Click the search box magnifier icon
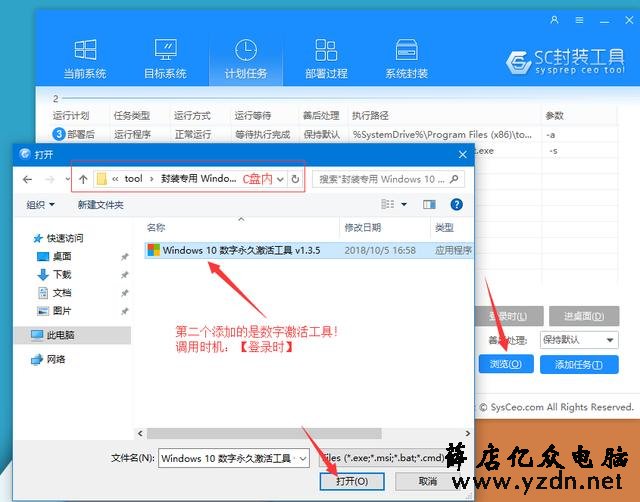 [454, 179]
